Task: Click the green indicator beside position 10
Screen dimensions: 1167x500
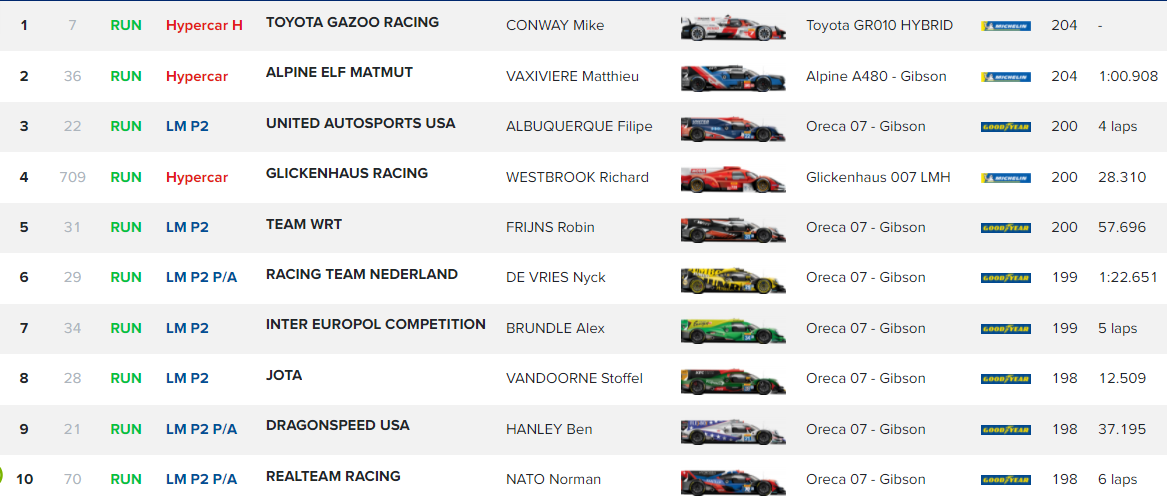Action: [x=1, y=474]
